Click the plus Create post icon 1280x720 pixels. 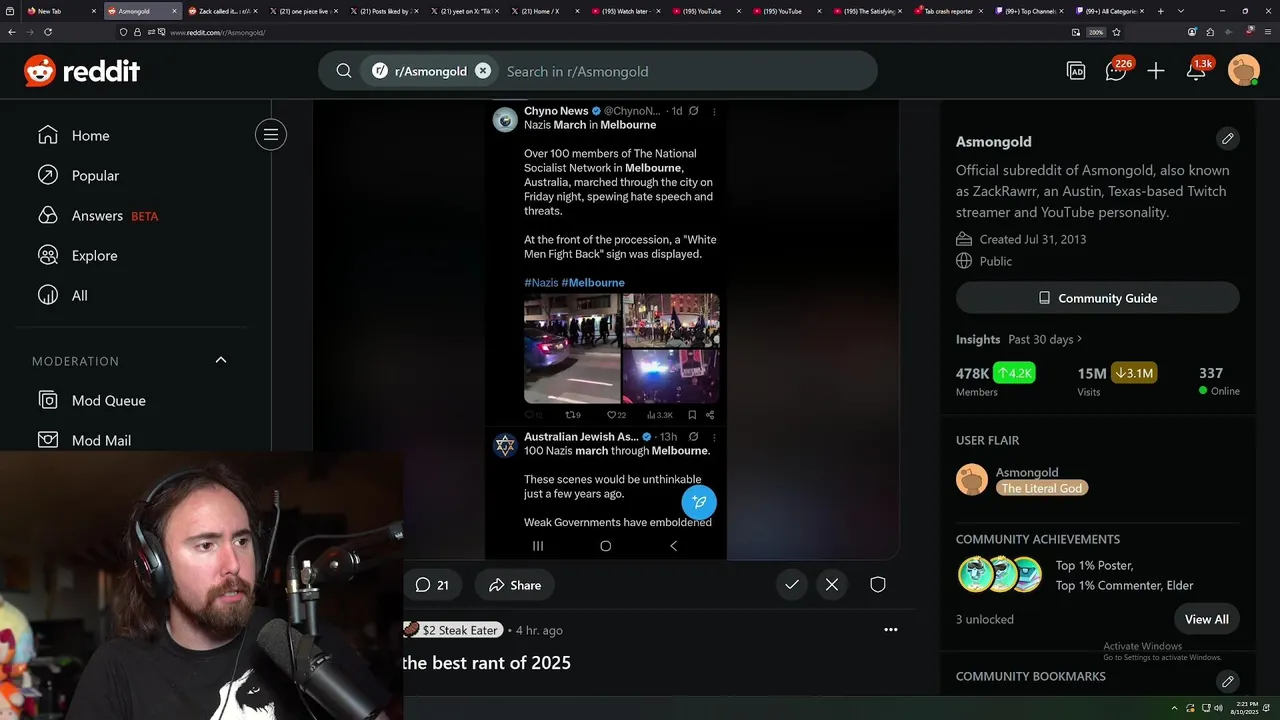1156,71
